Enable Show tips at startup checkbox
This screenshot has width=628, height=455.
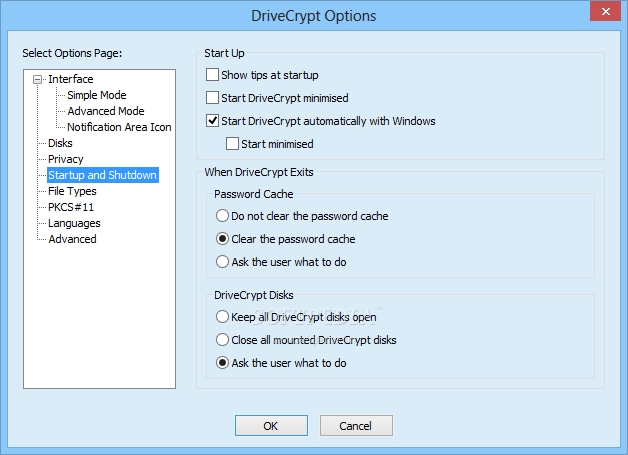212,75
